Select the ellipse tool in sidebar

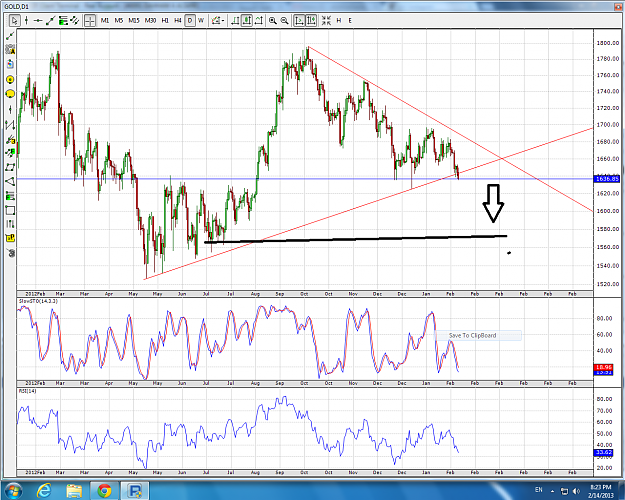click(10, 94)
